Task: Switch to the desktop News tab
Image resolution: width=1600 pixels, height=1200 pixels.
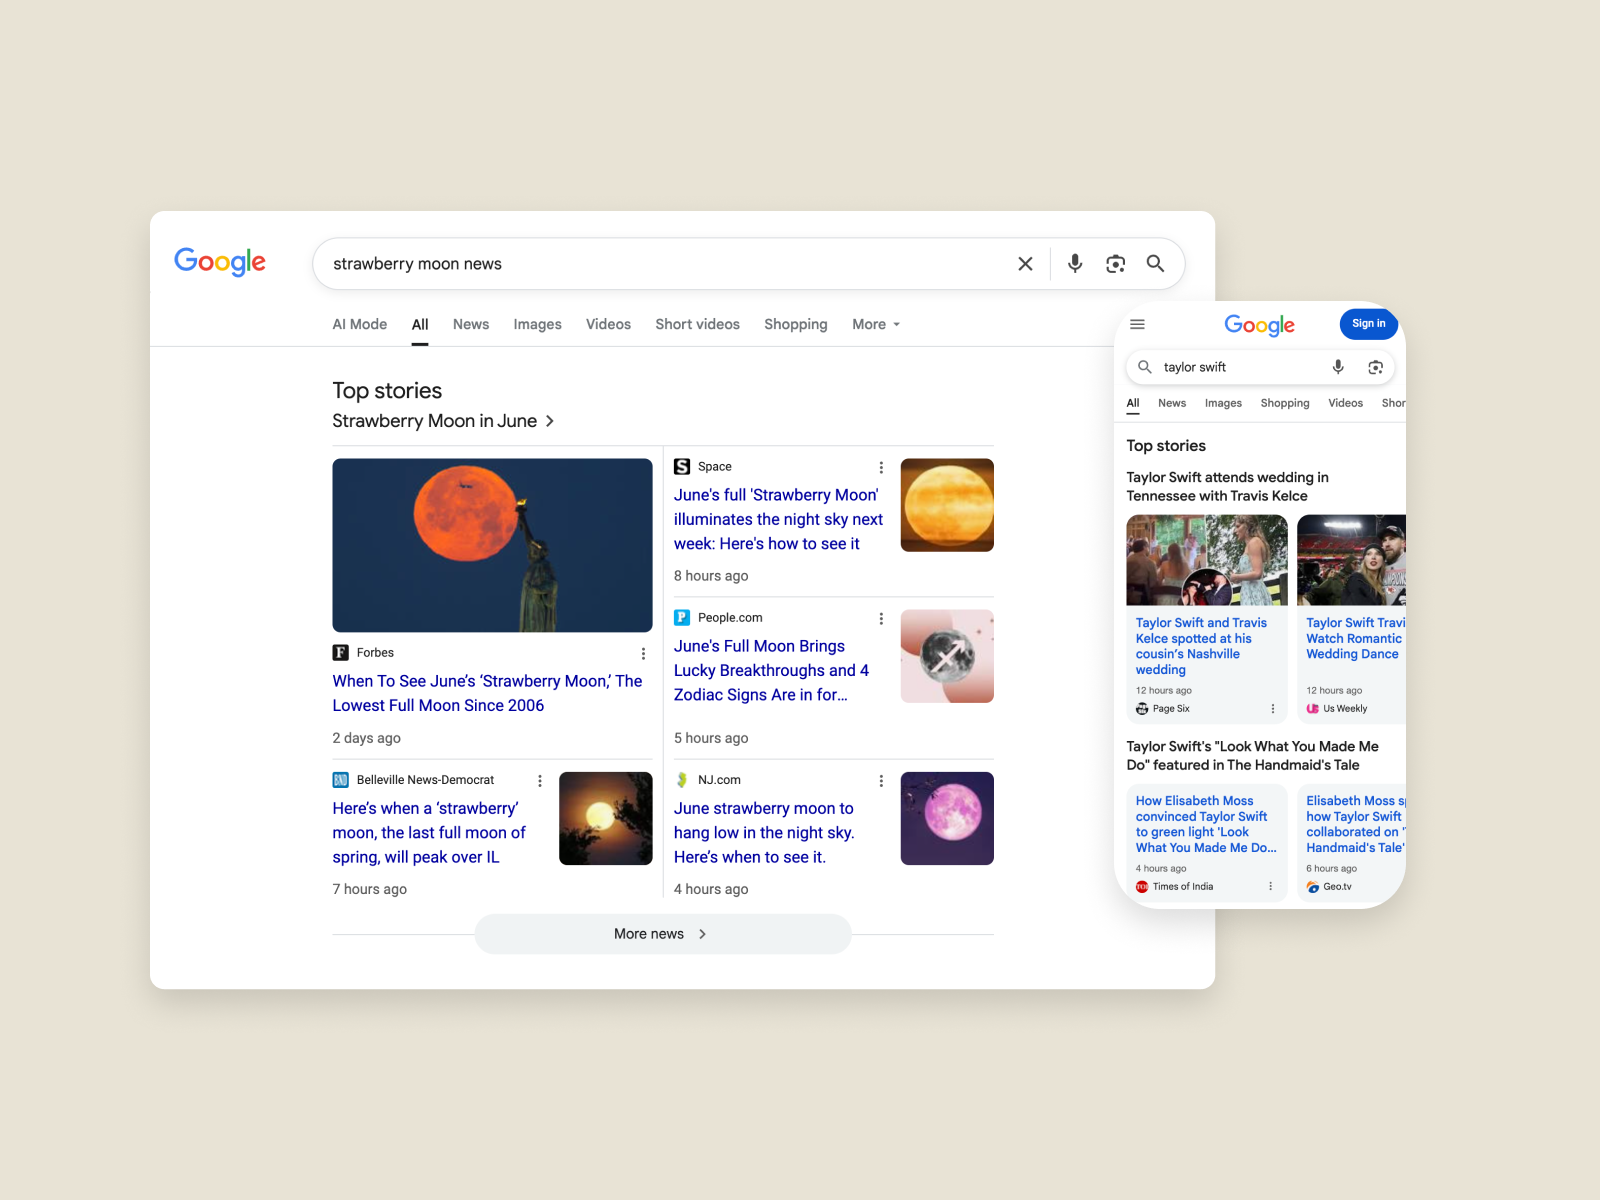Action: (471, 325)
